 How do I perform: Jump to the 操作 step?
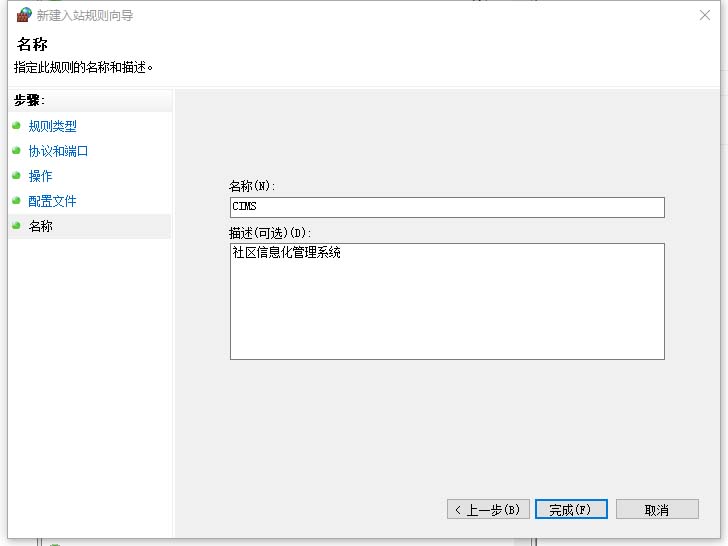40,176
